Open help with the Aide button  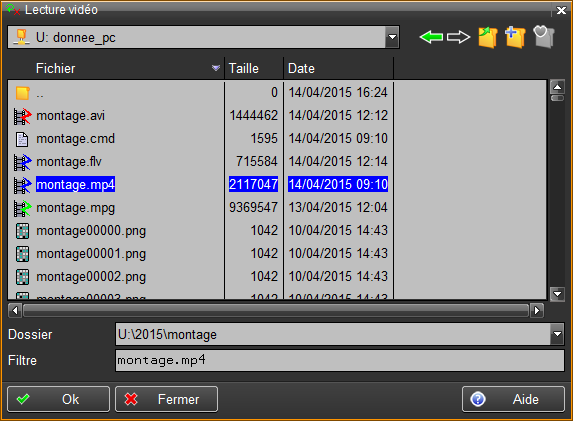[513, 399]
